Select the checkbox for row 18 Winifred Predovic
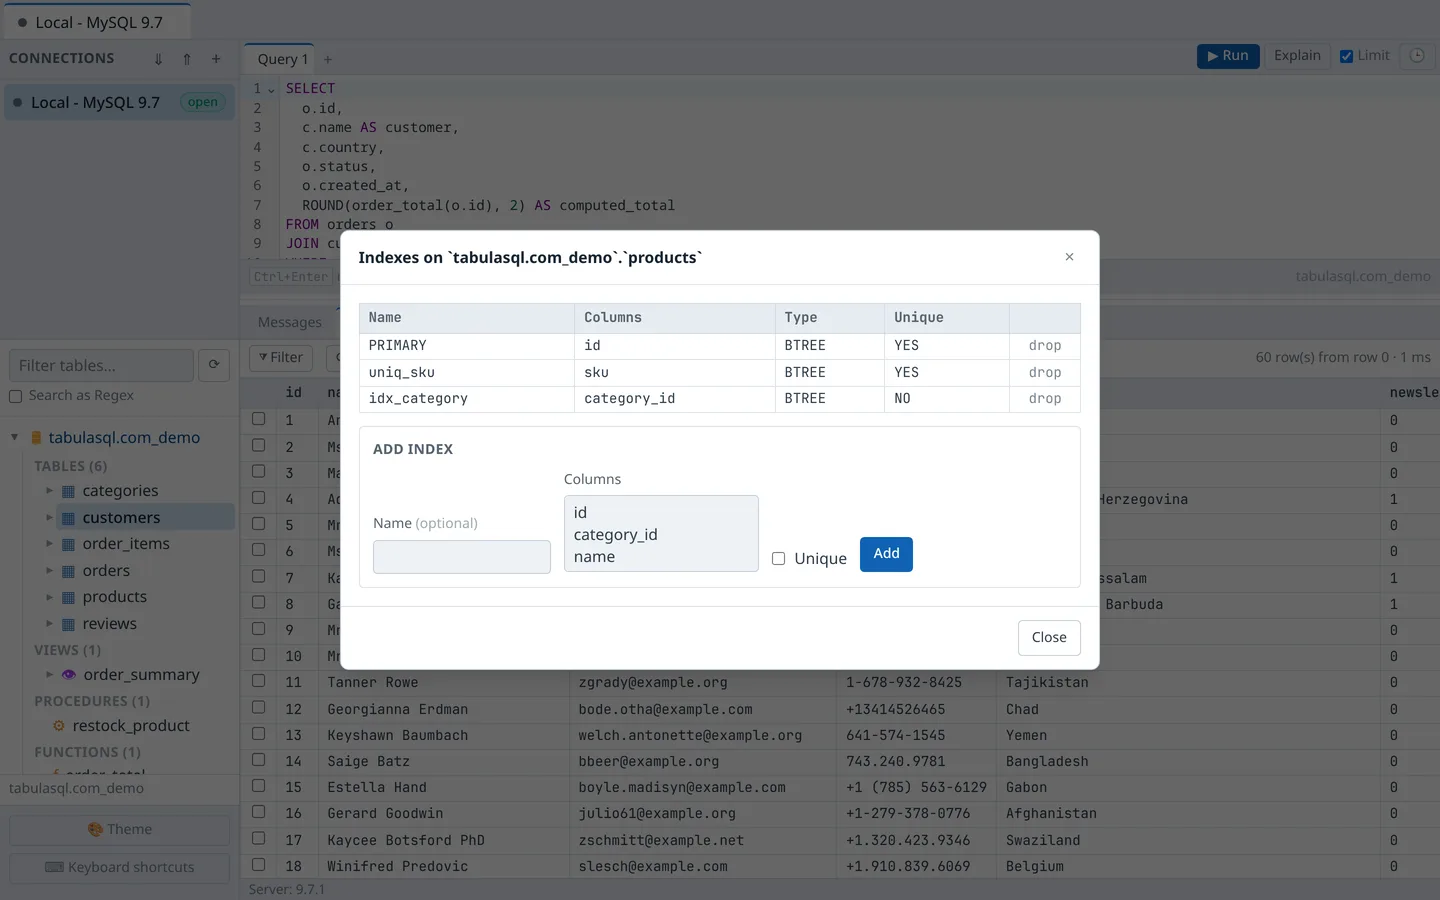The height and width of the screenshot is (900, 1440). [x=259, y=864]
